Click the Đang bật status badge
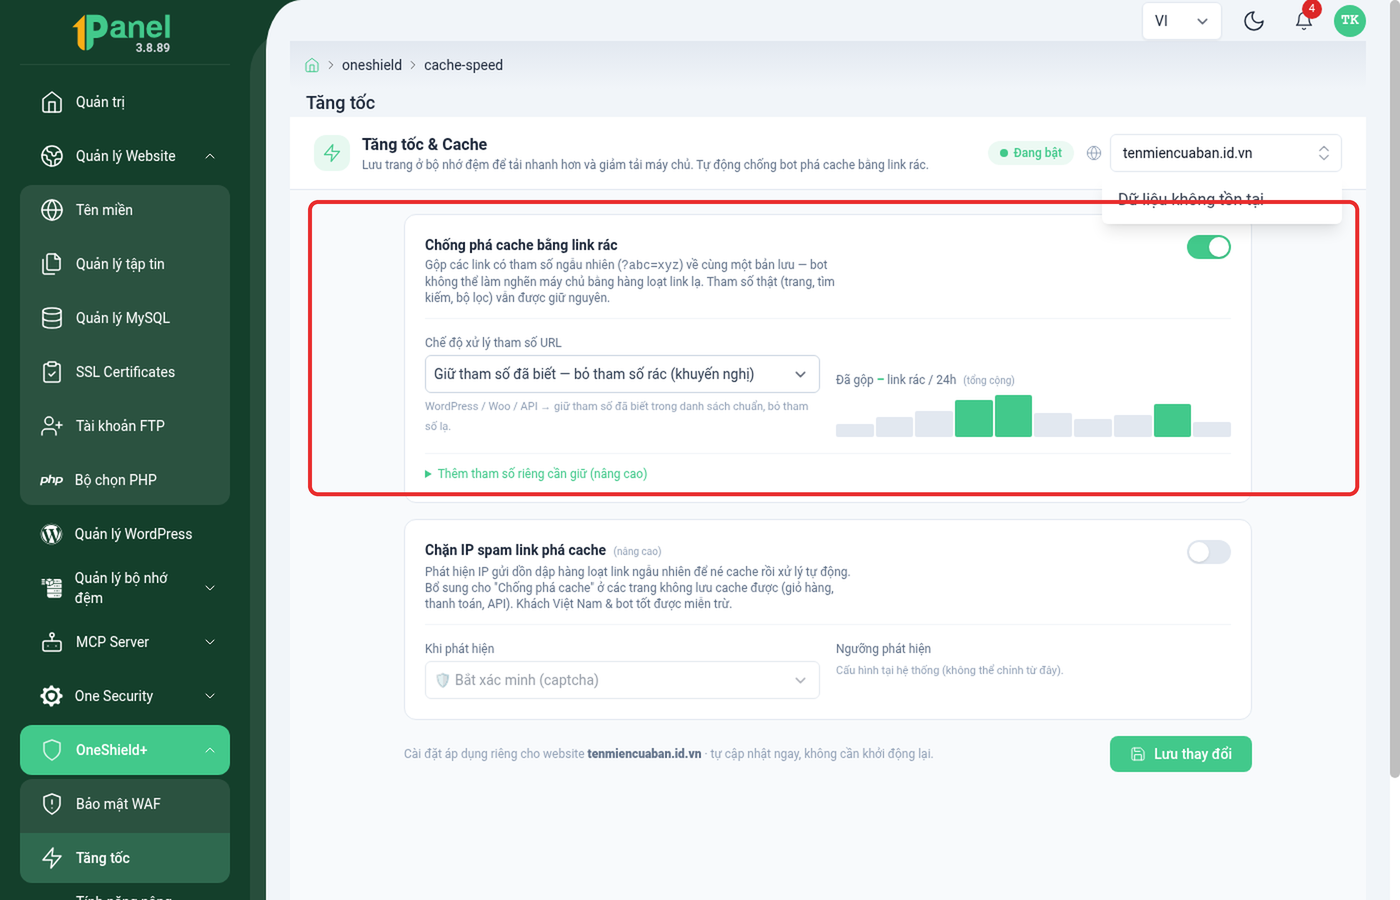 (1030, 153)
